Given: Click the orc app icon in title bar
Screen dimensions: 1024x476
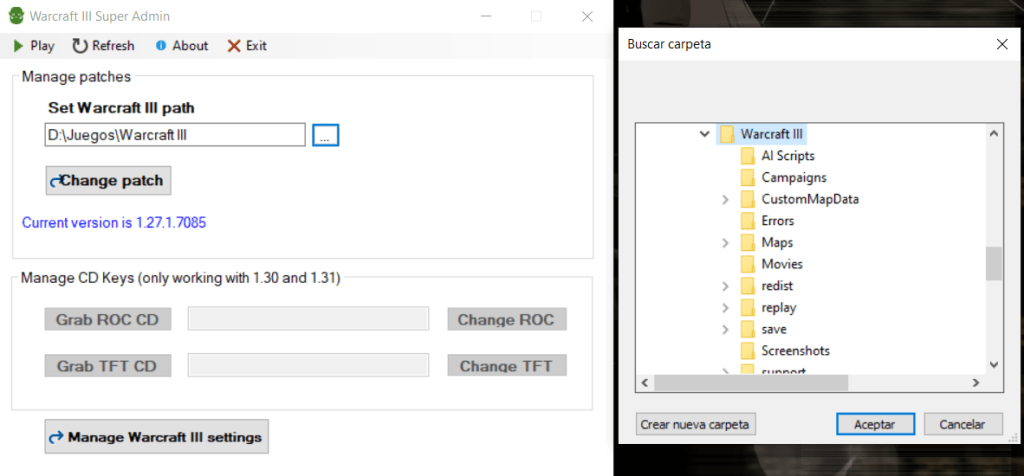Looking at the screenshot, I should point(16,16).
